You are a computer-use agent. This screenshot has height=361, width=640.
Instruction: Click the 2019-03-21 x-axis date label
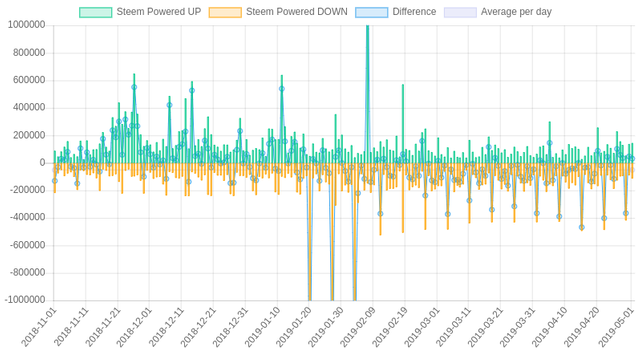tap(485, 327)
